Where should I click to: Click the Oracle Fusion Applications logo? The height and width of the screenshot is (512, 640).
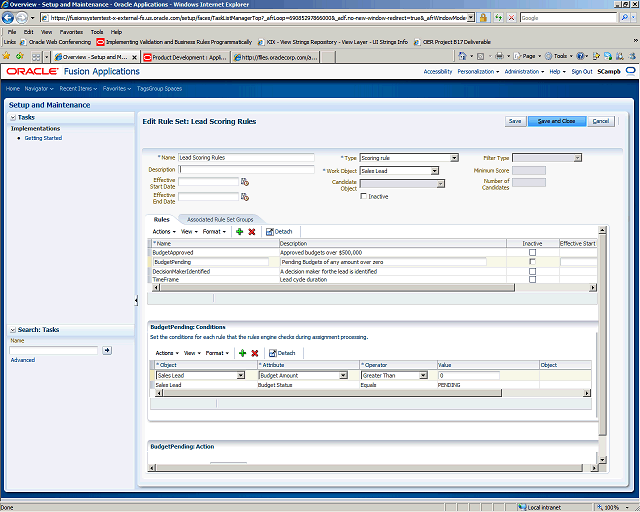tap(73, 71)
